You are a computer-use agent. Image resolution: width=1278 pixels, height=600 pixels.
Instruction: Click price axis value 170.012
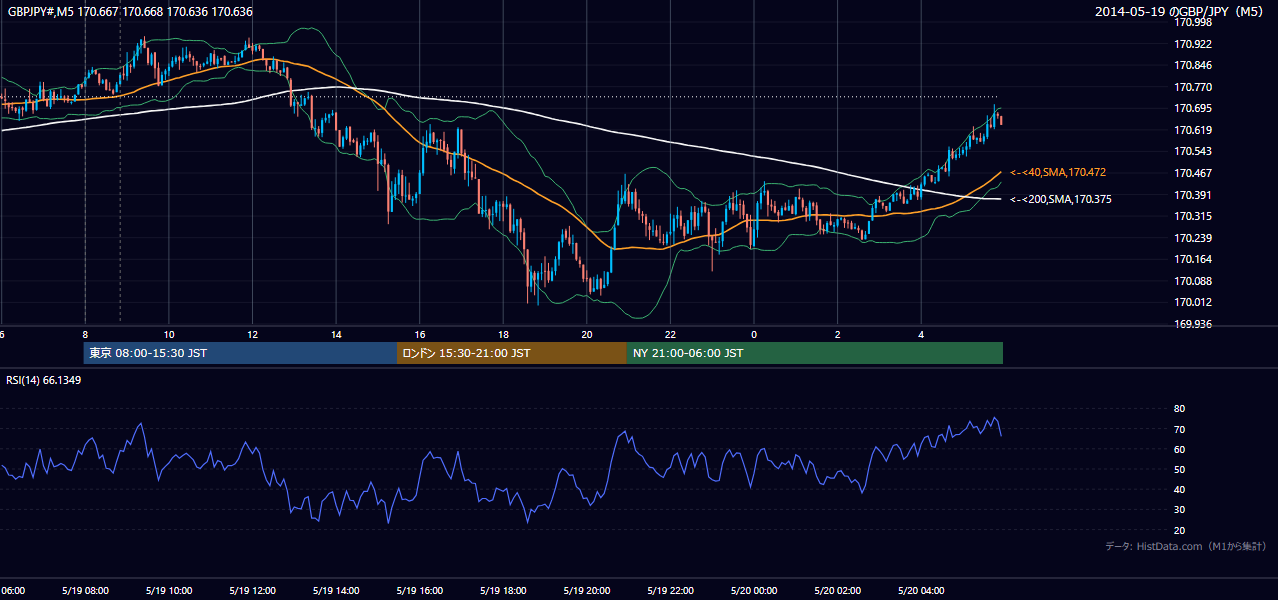(x=1194, y=303)
